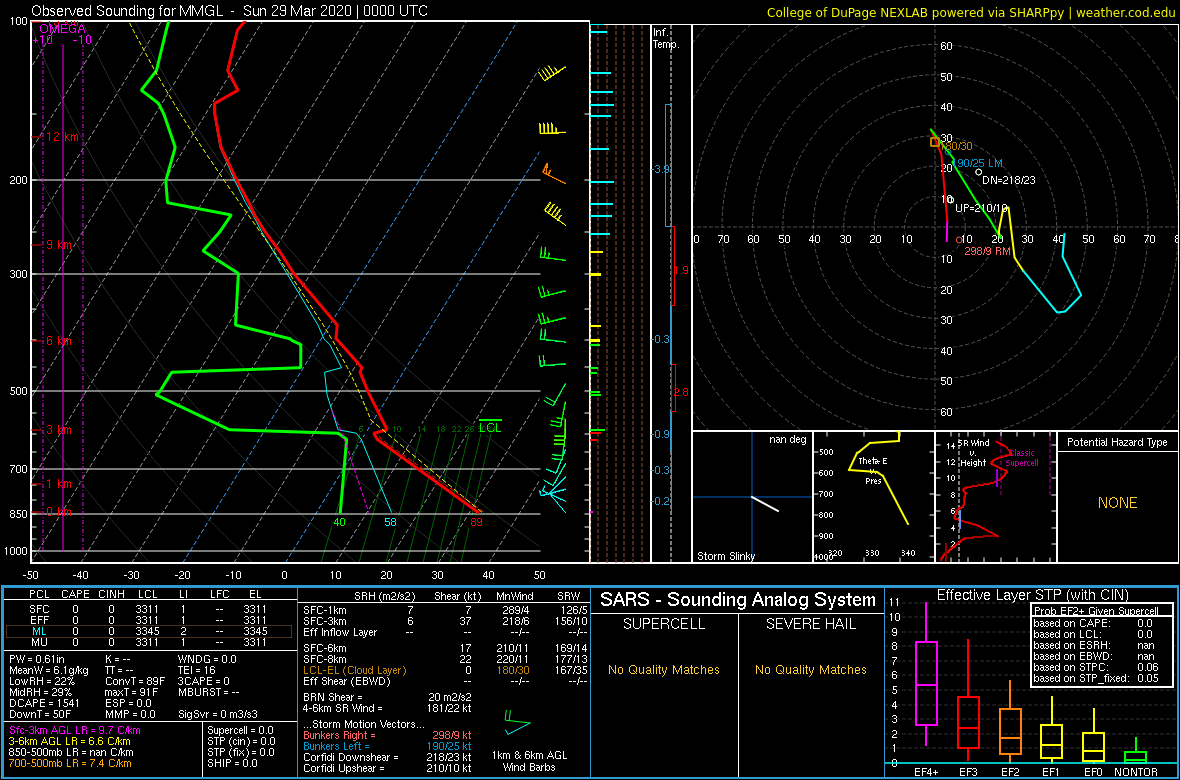Image resolution: width=1180 pixels, height=780 pixels.
Task: Click the green LCL label
Action: click(x=490, y=428)
